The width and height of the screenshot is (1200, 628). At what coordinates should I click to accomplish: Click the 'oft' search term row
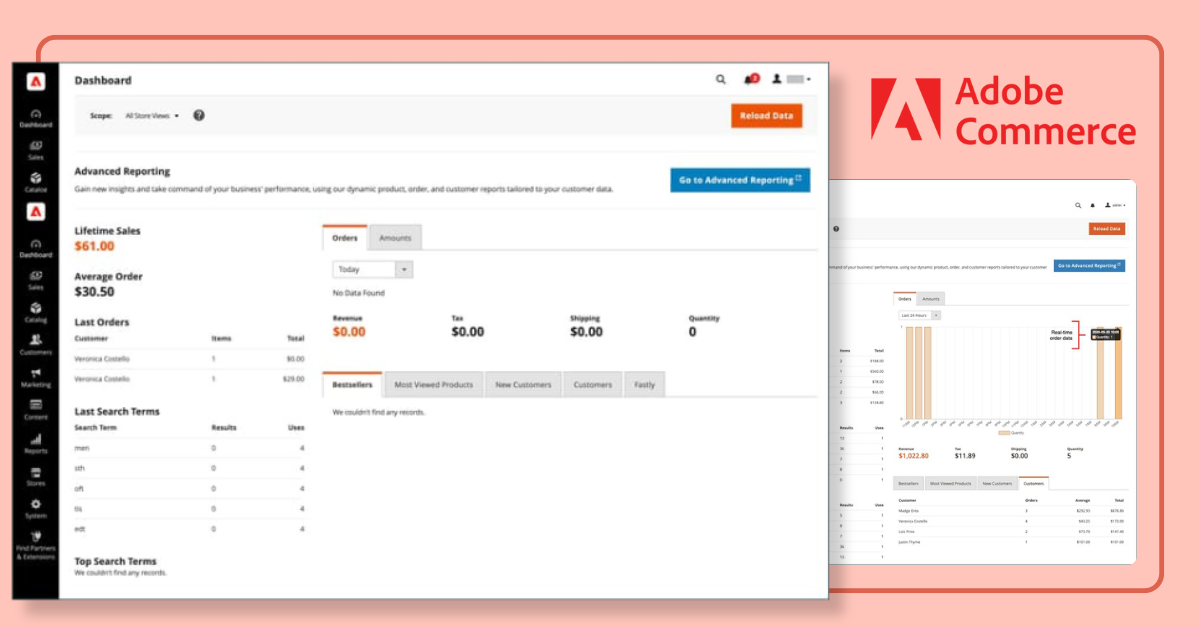(x=190, y=488)
